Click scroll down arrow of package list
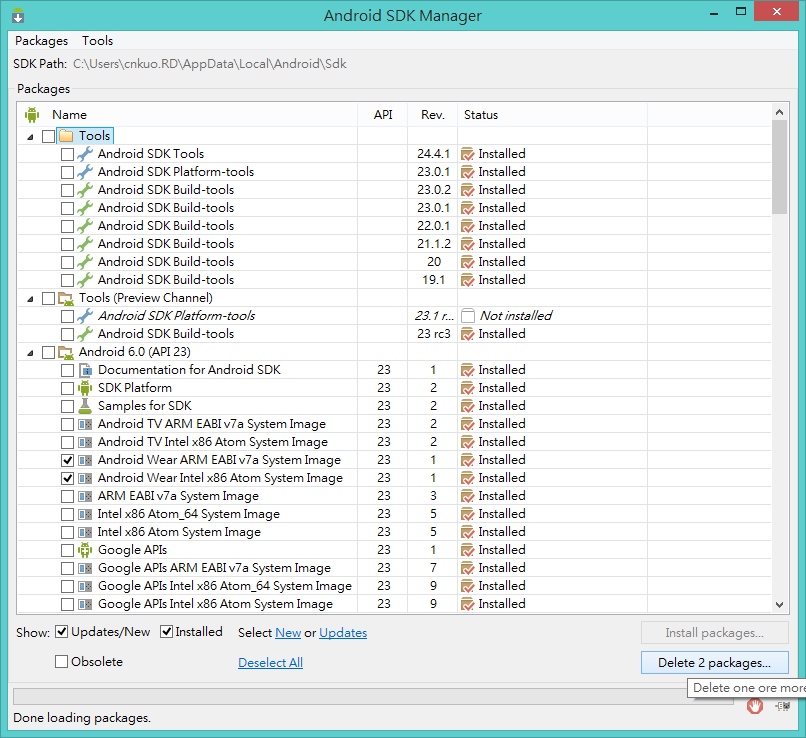This screenshot has width=806, height=738. pos(779,605)
